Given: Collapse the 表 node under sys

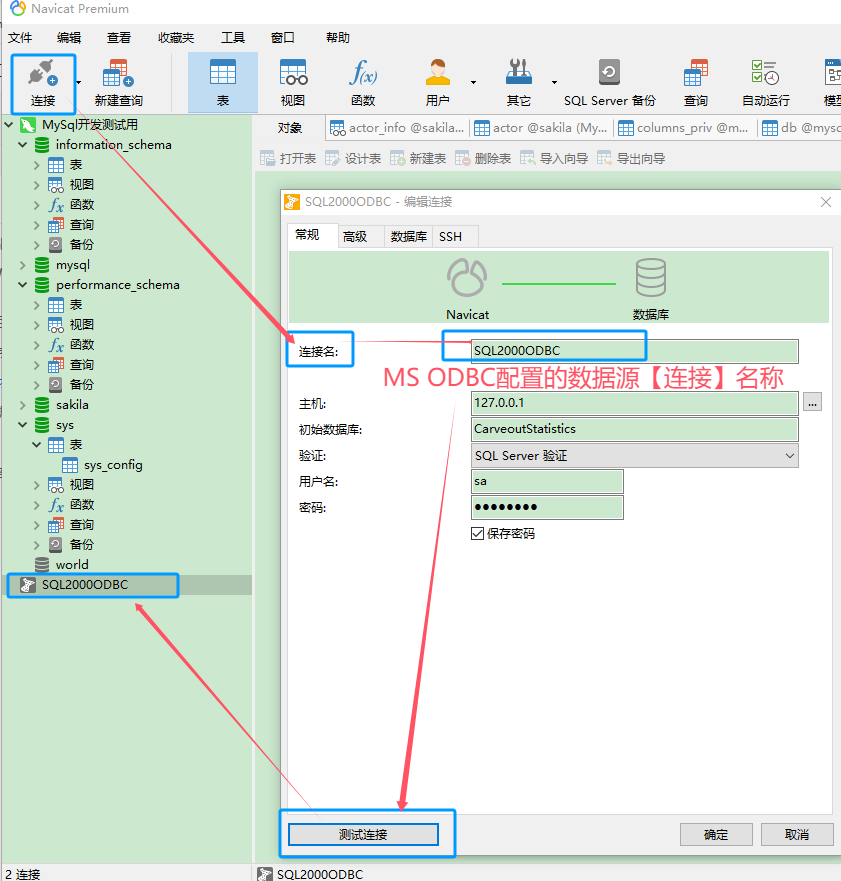Looking at the screenshot, I should click(x=37, y=444).
